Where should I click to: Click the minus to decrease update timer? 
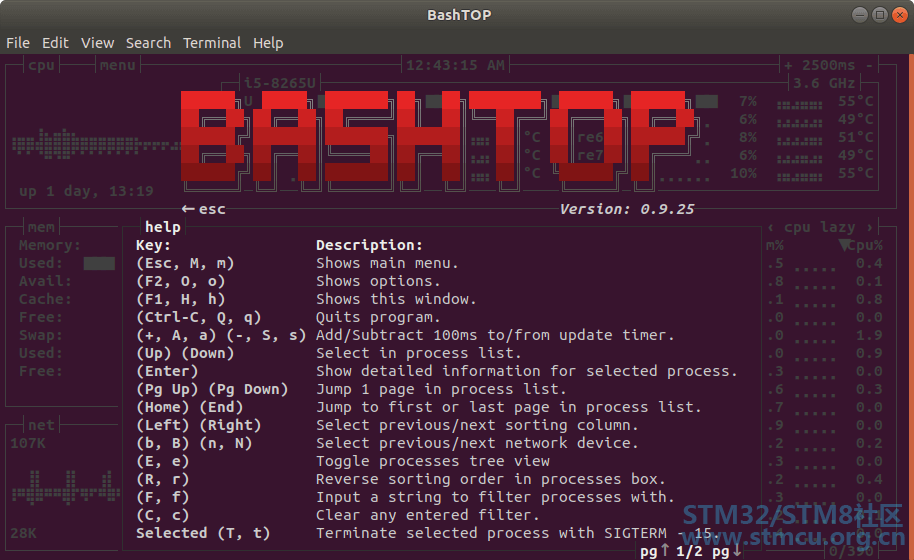(x=869, y=65)
